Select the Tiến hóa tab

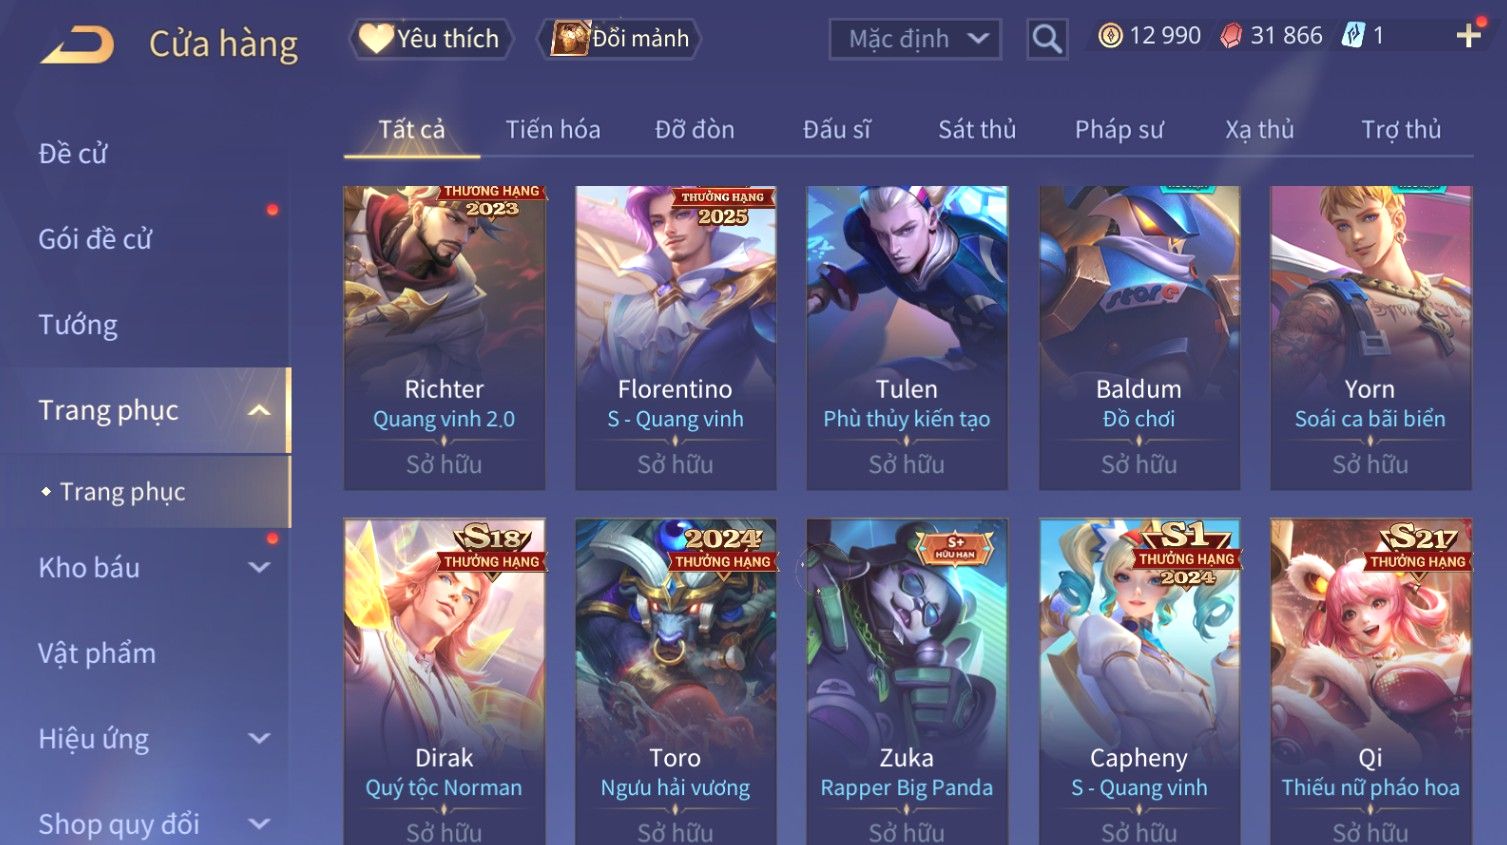coord(553,129)
